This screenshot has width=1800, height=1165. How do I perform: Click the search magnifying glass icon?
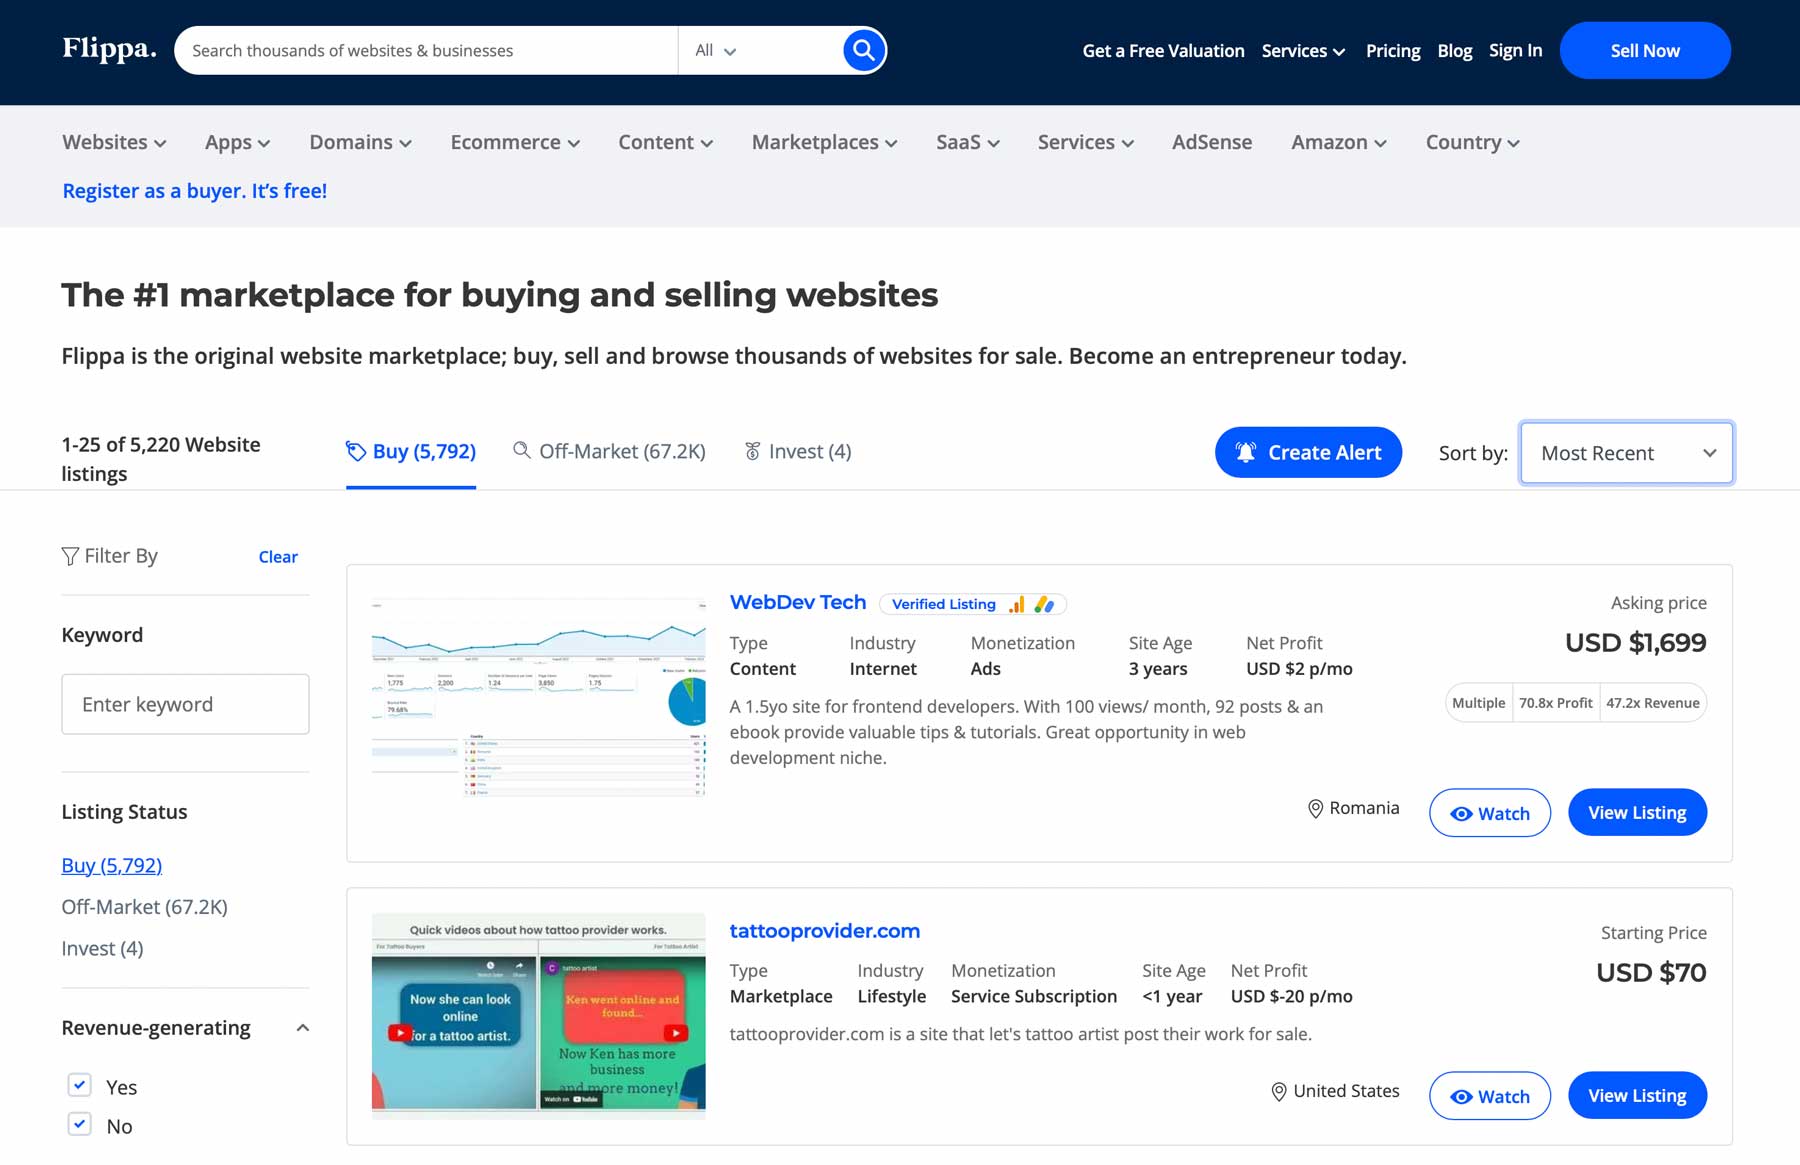tap(861, 49)
